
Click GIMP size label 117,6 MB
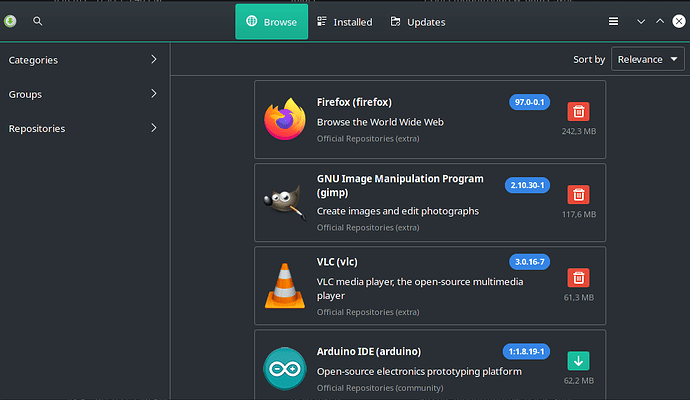pos(579,214)
